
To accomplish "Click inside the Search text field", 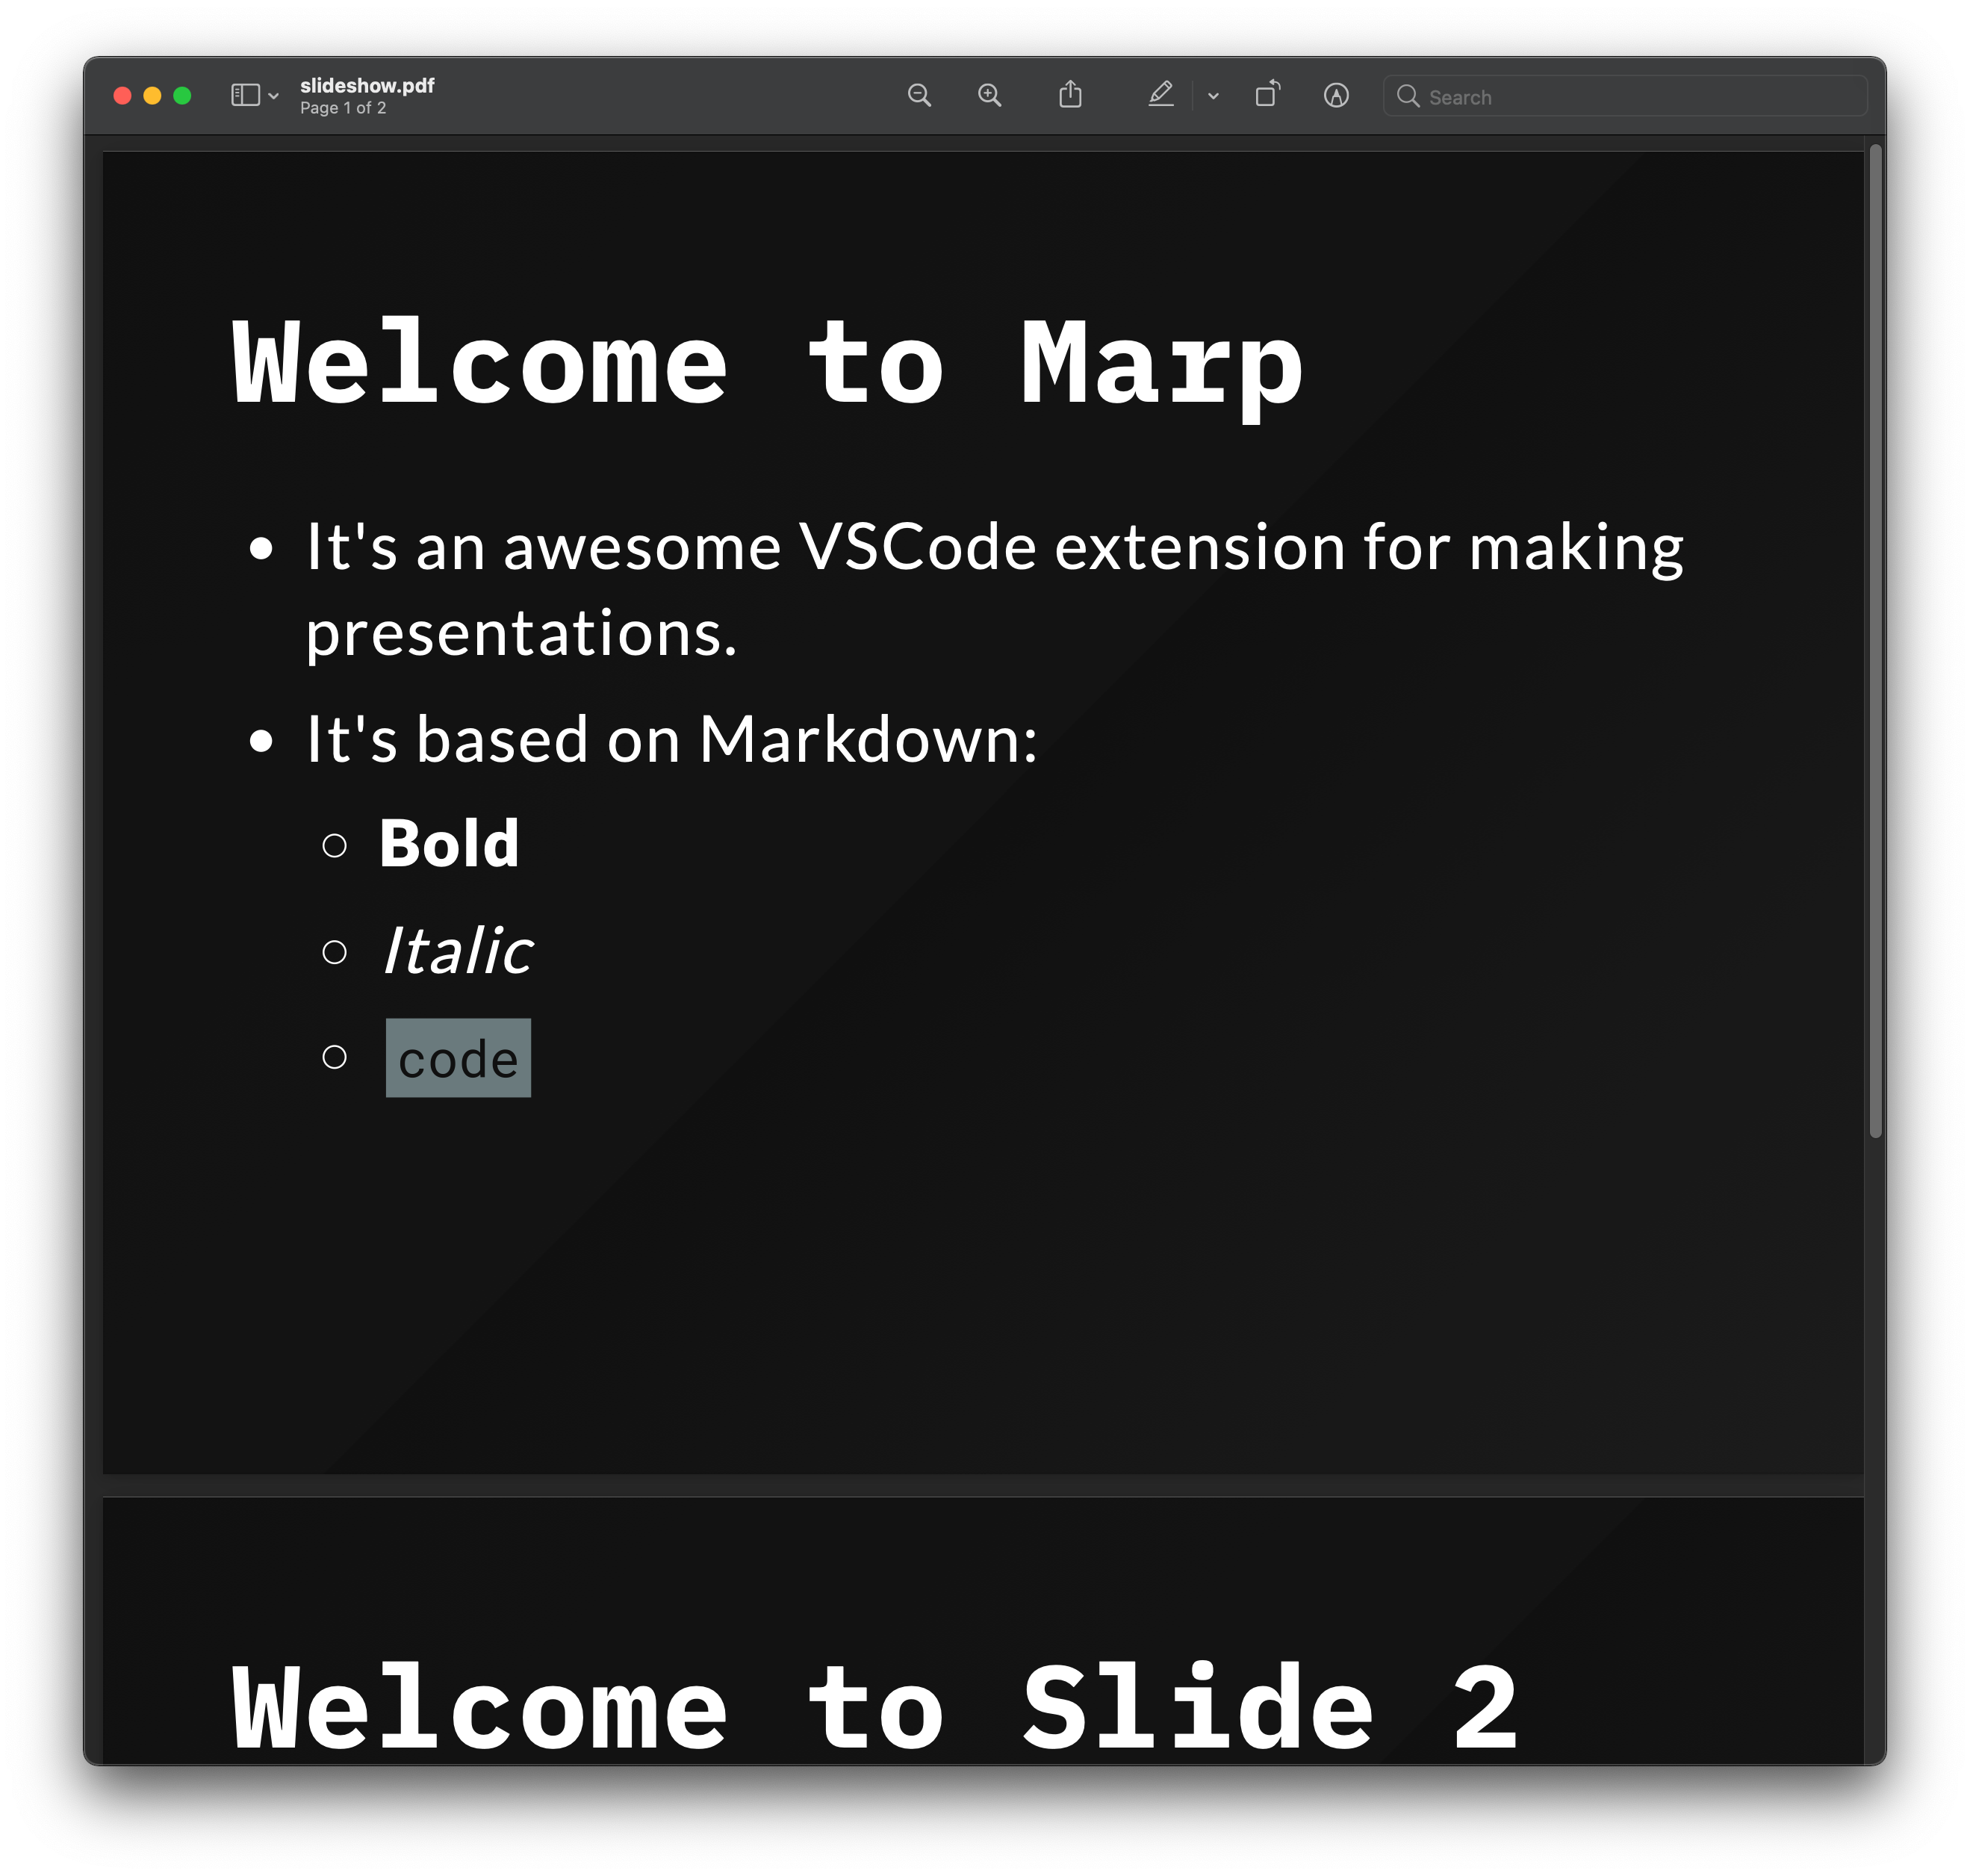I will point(1640,97).
